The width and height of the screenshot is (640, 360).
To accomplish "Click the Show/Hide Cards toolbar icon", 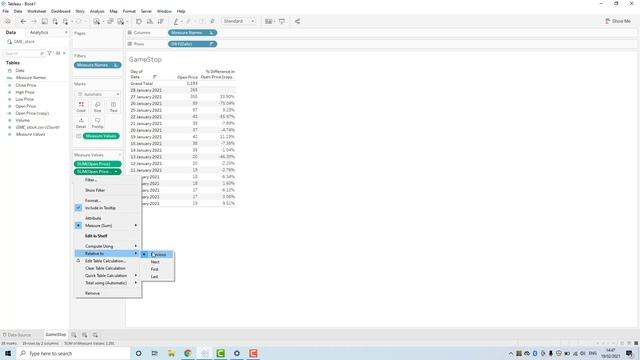I will click(268, 21).
